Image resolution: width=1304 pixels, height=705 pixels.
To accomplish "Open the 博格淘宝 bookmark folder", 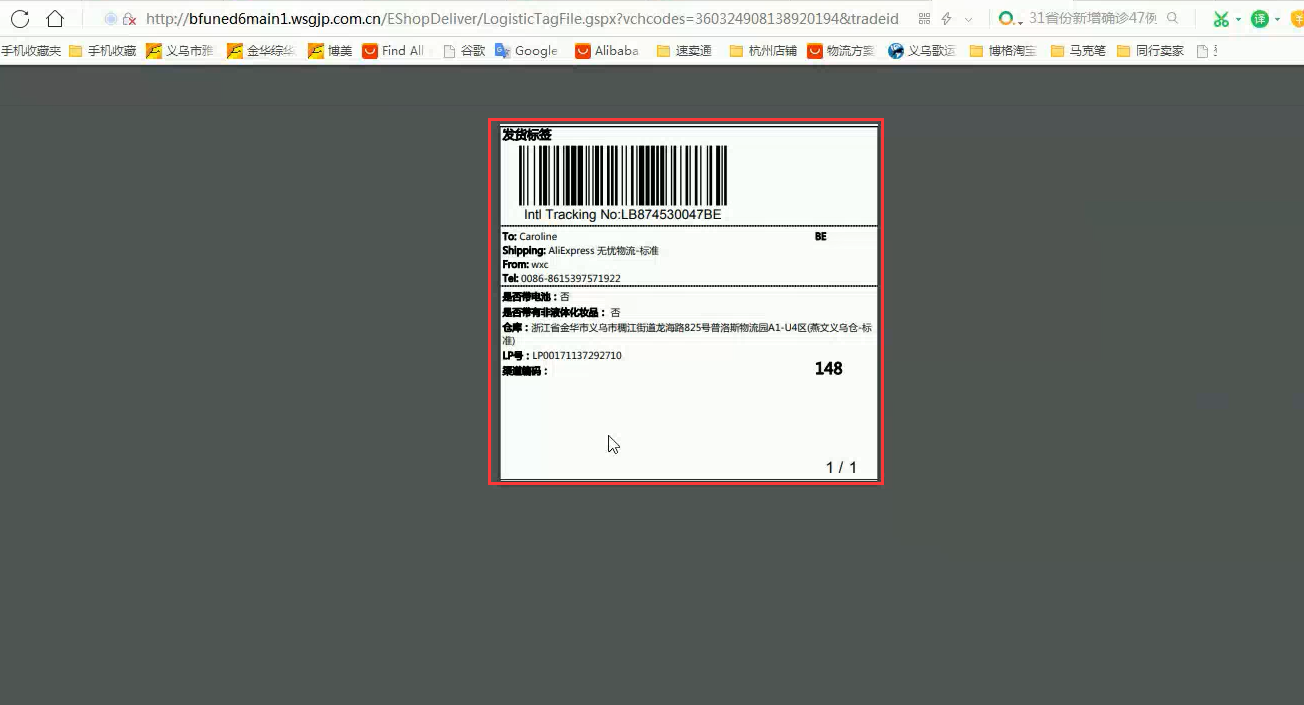I will click(x=1003, y=51).
